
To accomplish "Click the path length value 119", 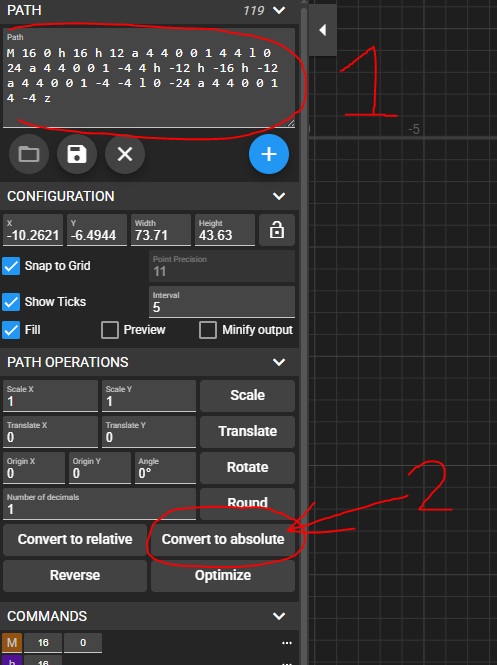I will 254,11.
